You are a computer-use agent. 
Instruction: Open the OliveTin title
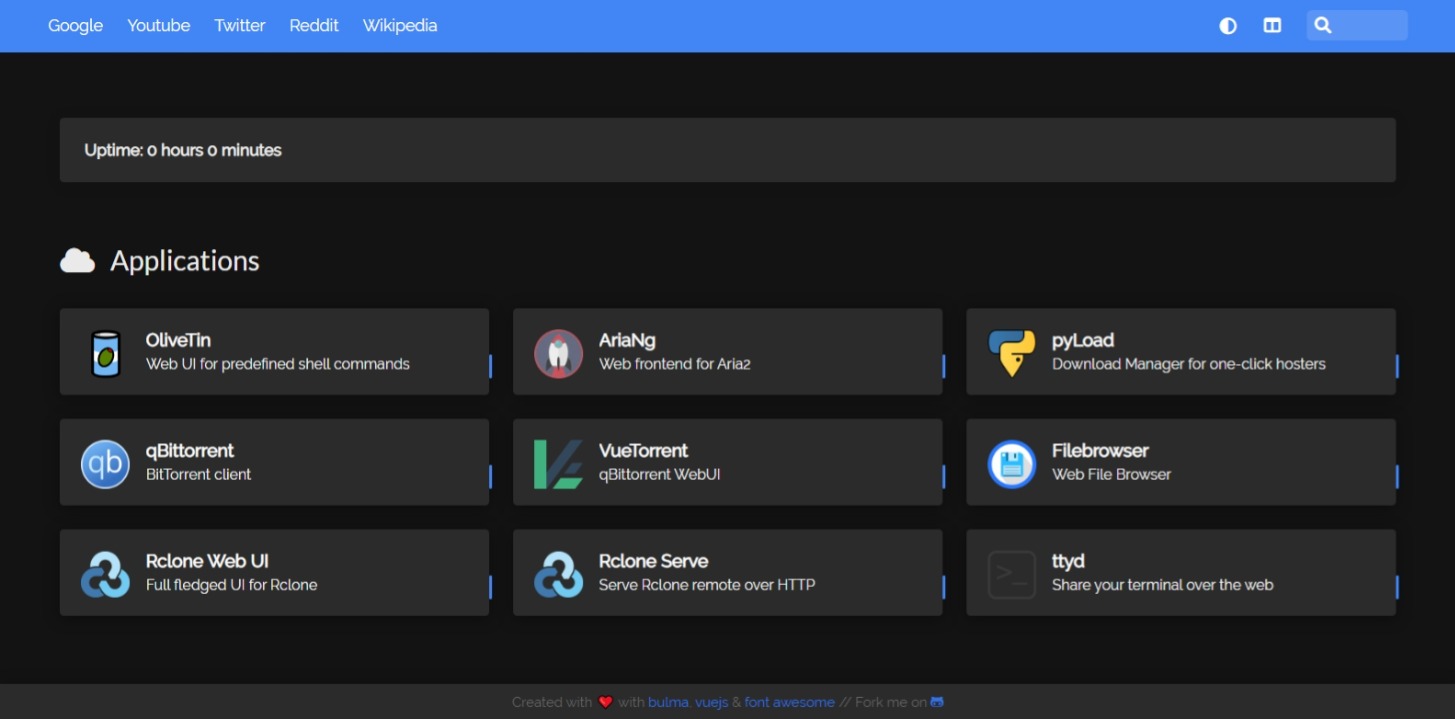tap(178, 340)
